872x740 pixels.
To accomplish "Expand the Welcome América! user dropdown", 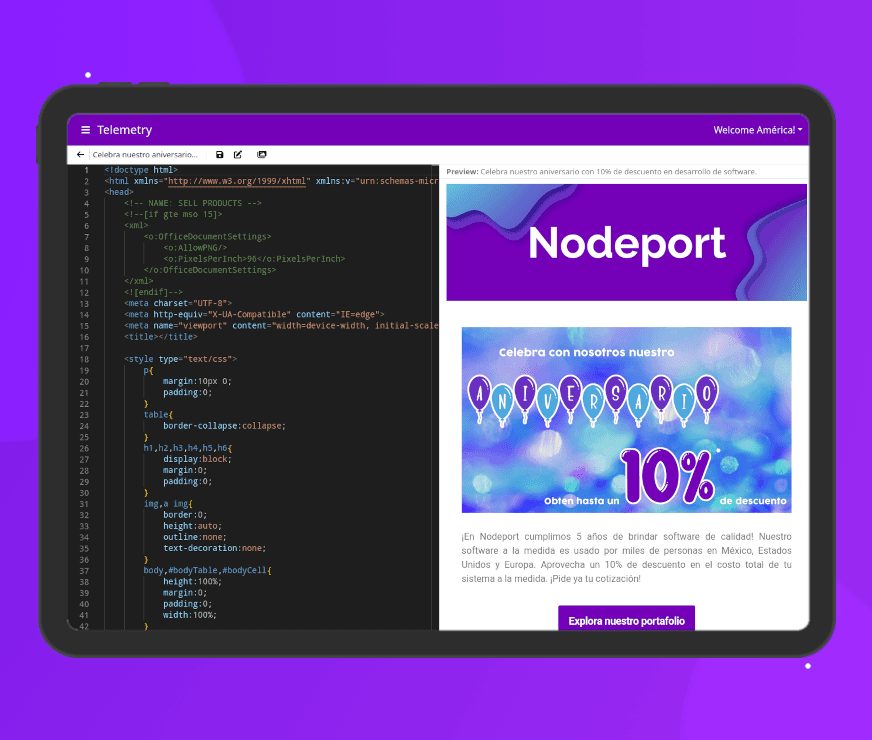I will pyautogui.click(x=757, y=130).
